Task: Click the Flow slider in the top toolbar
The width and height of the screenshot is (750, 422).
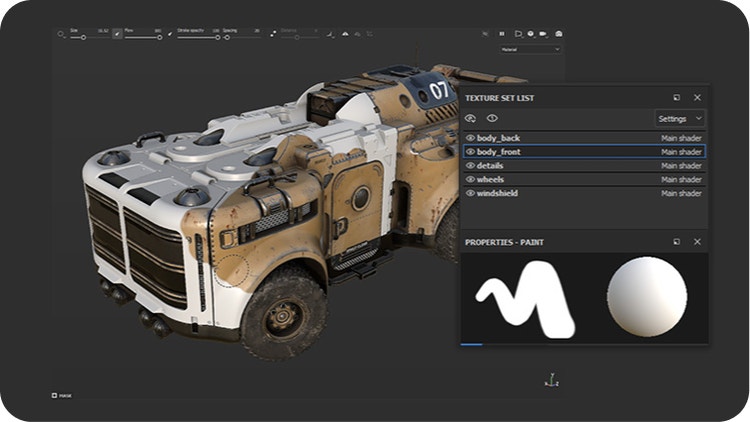Action: [x=143, y=37]
